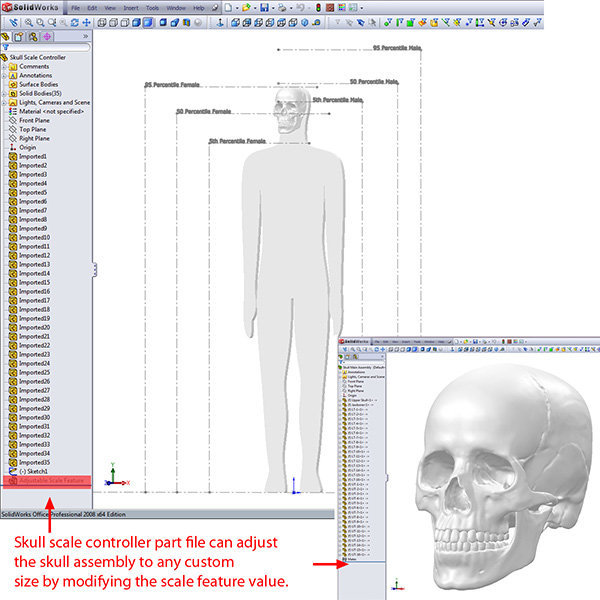
Task: Click the Material not specified icon
Action: (x=13, y=111)
